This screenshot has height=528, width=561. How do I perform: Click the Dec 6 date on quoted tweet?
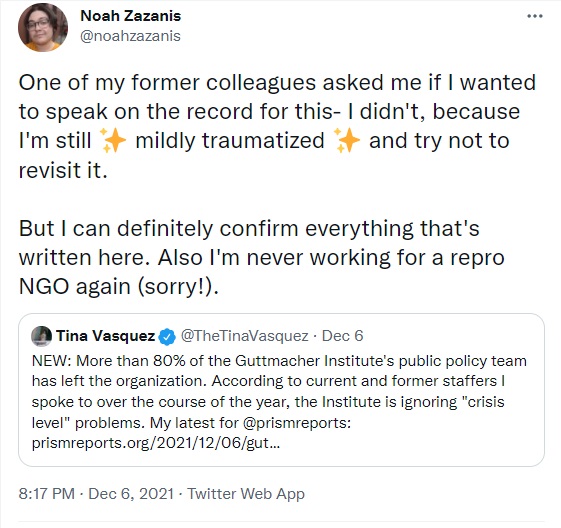(342, 336)
